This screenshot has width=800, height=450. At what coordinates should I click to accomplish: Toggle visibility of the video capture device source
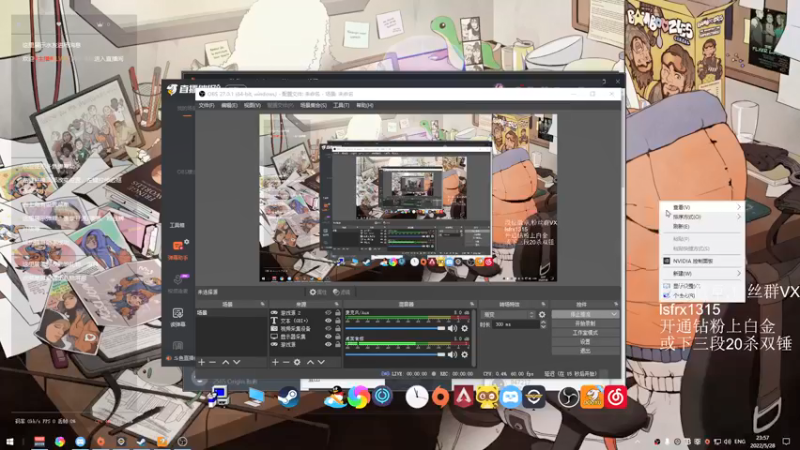point(328,329)
